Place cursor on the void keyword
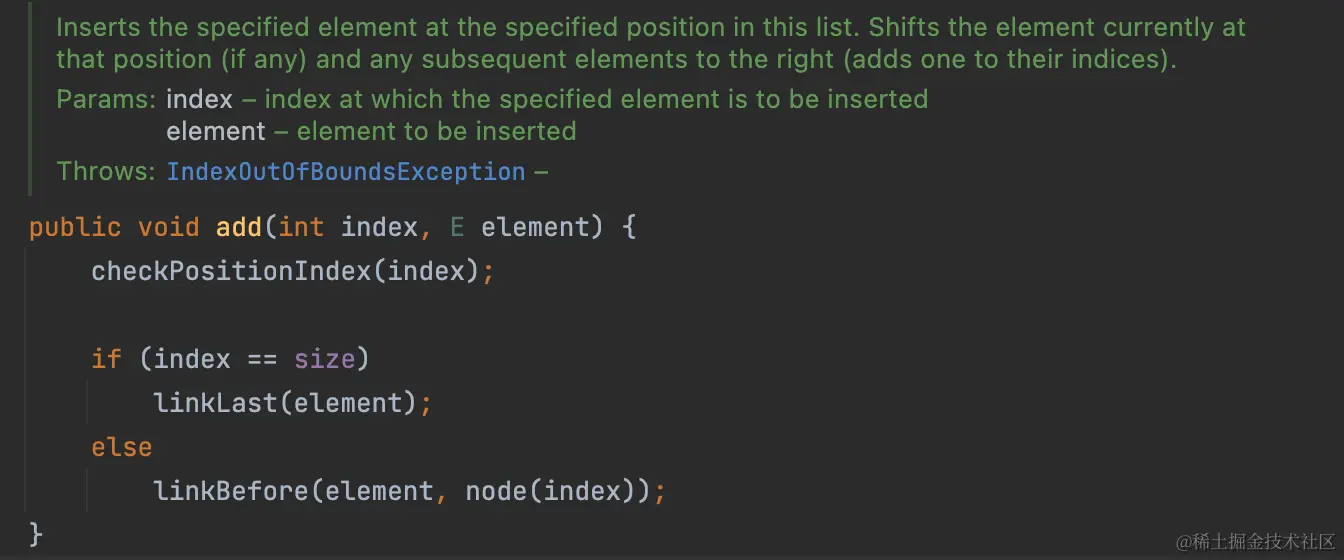Viewport: 1344px width, 560px height. point(168,227)
